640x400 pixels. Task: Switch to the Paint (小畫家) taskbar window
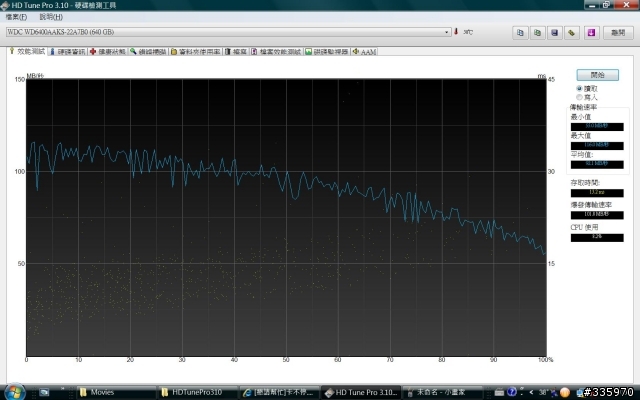442,392
